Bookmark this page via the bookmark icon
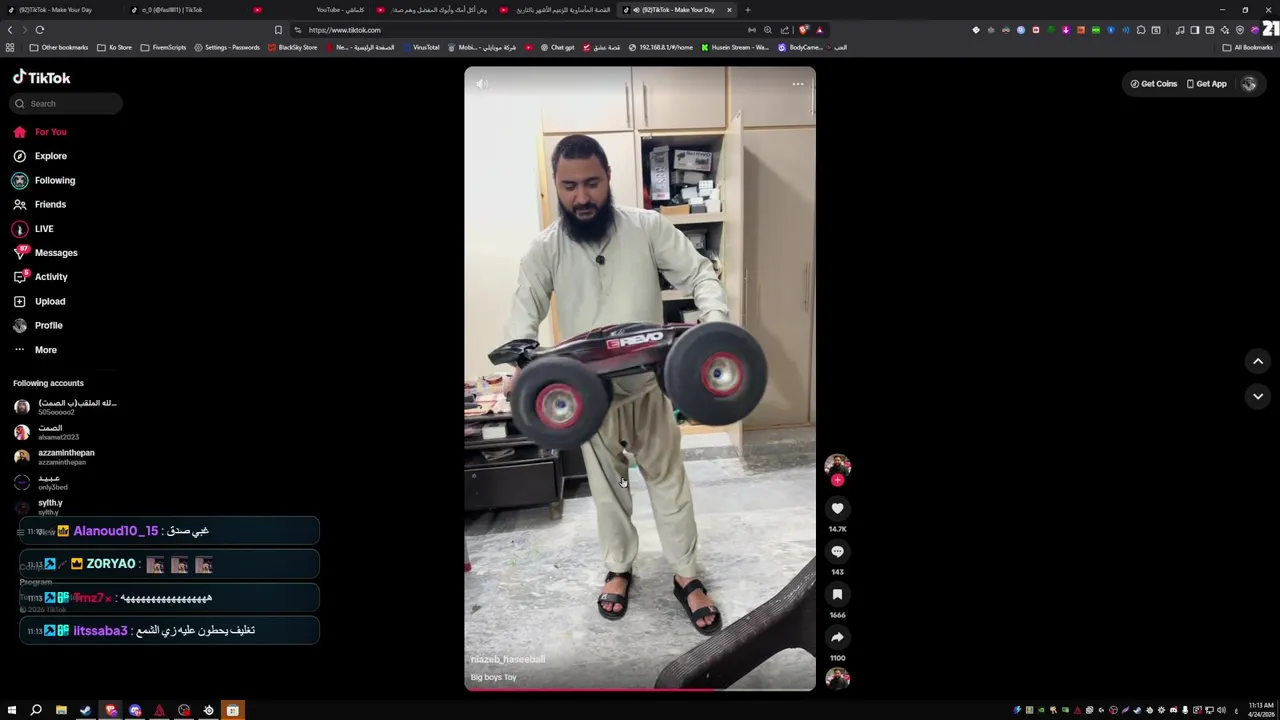The height and width of the screenshot is (720, 1280). 278,30
